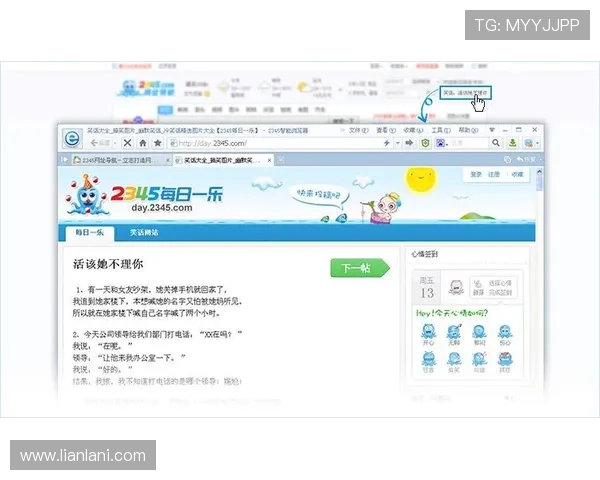Go to the browser home page icon
This screenshot has height=480, width=600.
click(143, 143)
